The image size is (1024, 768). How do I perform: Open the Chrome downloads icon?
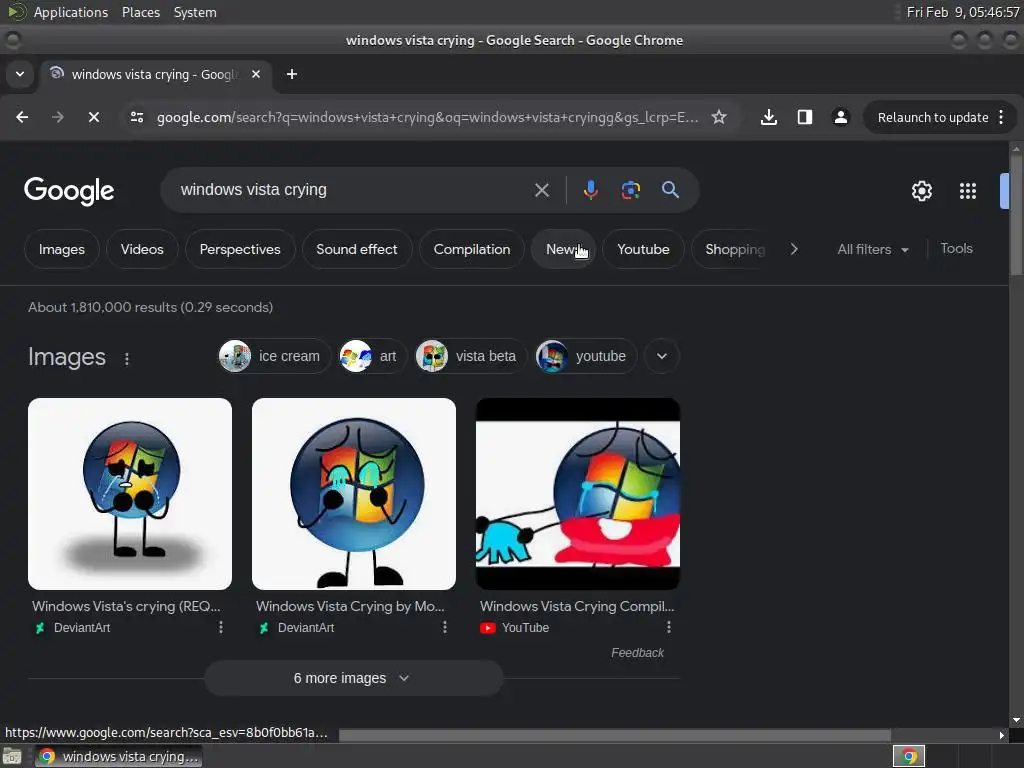coord(769,117)
